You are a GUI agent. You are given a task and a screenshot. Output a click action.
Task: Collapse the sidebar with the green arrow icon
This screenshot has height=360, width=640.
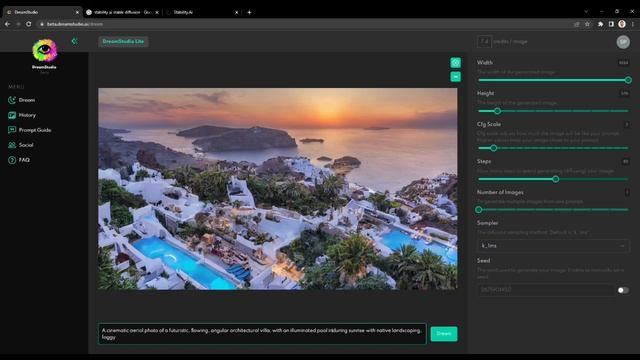74,41
